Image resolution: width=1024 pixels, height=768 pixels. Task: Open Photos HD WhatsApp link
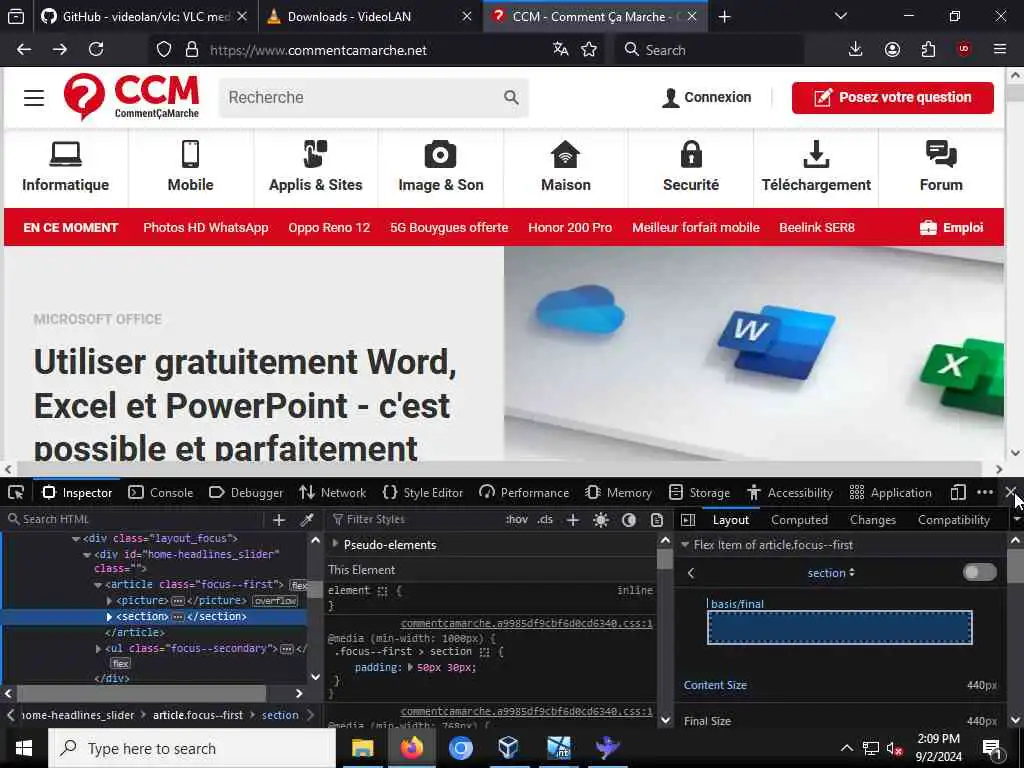206,227
